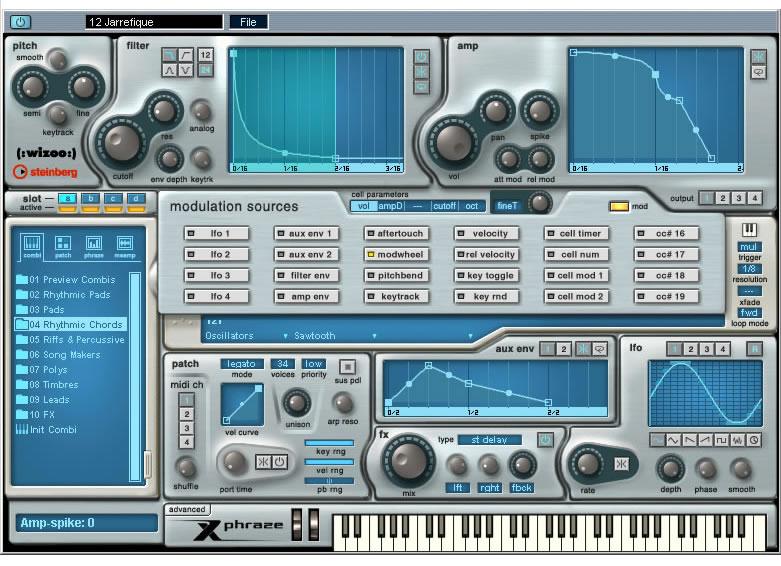Image resolution: width=781 pixels, height=566 pixels.
Task: Open the low priority selector
Action: [313, 364]
